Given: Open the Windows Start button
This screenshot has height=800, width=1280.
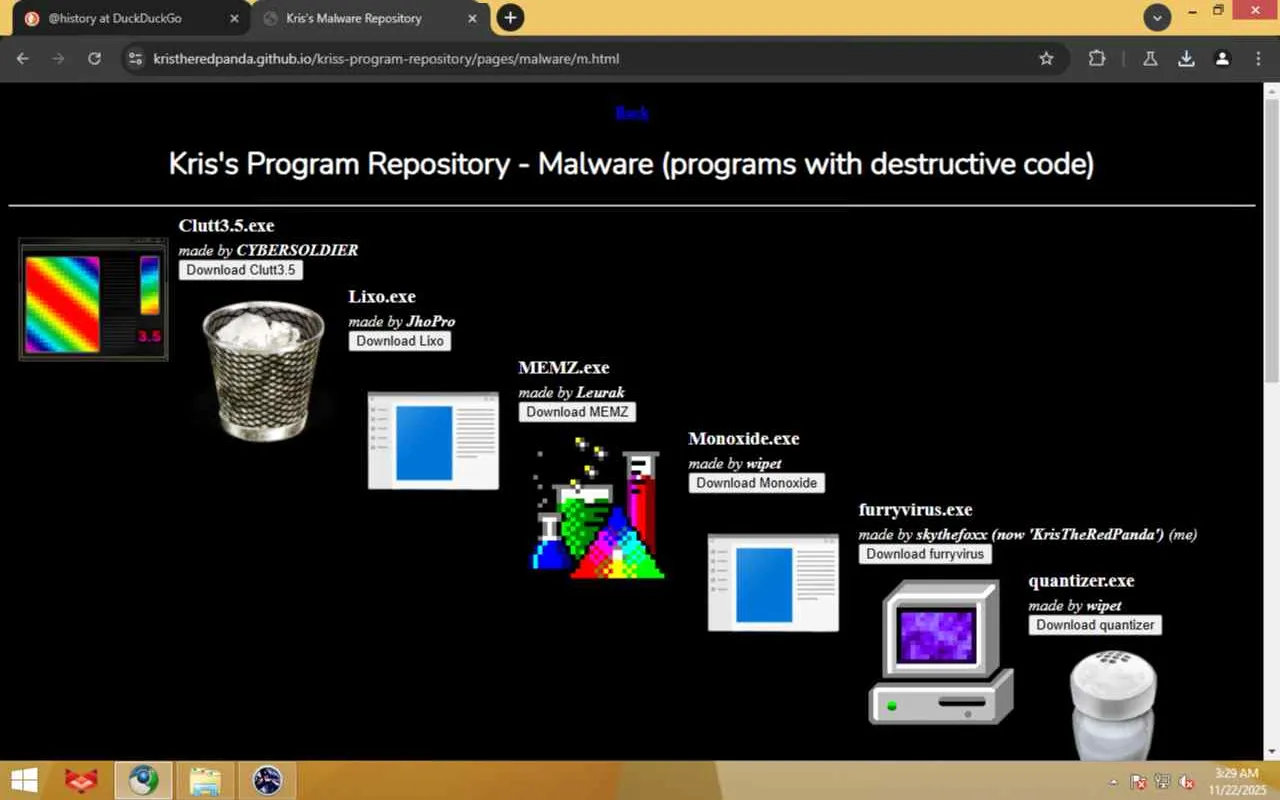Looking at the screenshot, I should point(23,780).
